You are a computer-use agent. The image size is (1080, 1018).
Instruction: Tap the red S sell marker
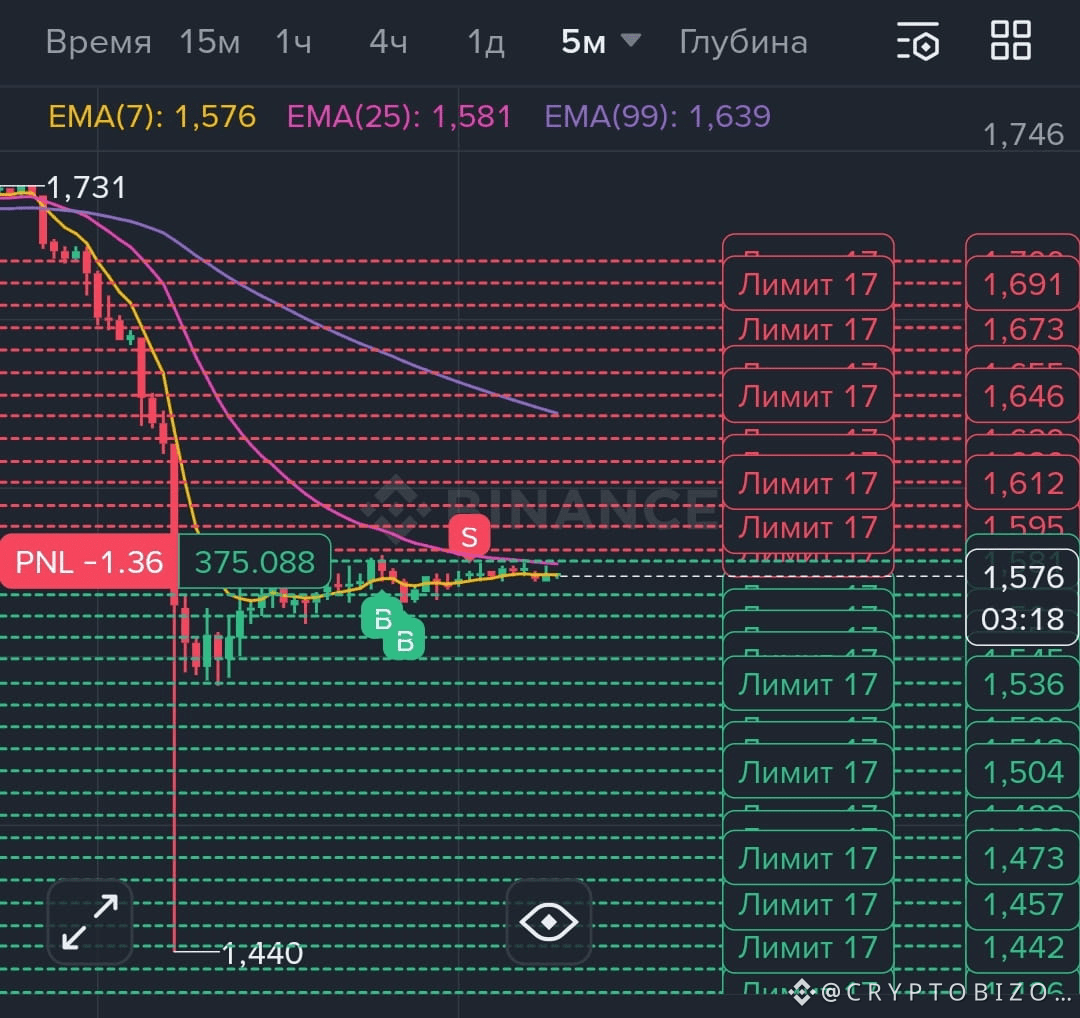pyautogui.click(x=469, y=537)
